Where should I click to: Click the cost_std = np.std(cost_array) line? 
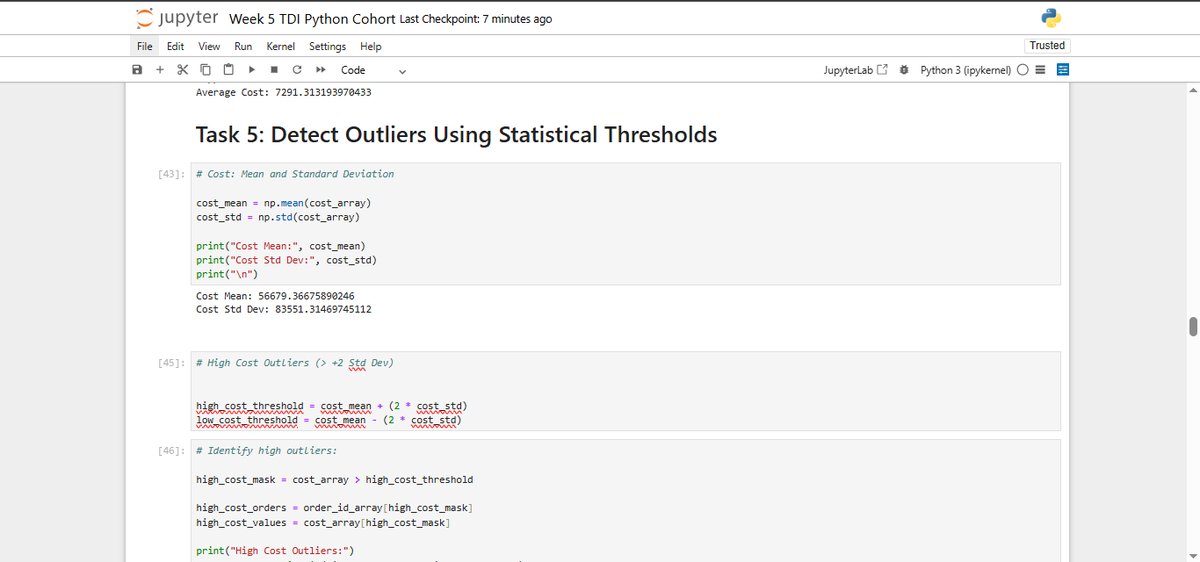[x=278, y=216]
